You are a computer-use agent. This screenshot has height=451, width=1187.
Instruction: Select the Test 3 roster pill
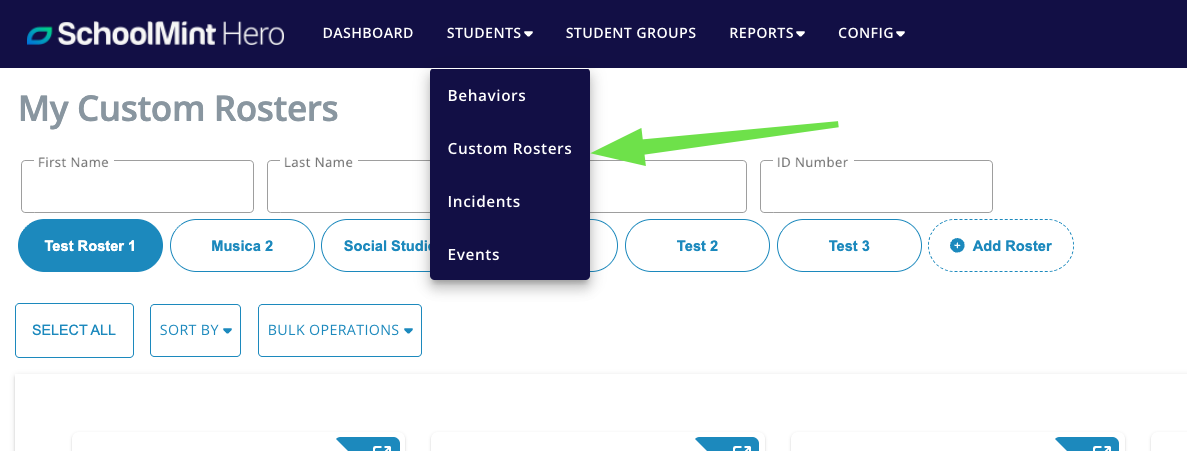pos(849,246)
